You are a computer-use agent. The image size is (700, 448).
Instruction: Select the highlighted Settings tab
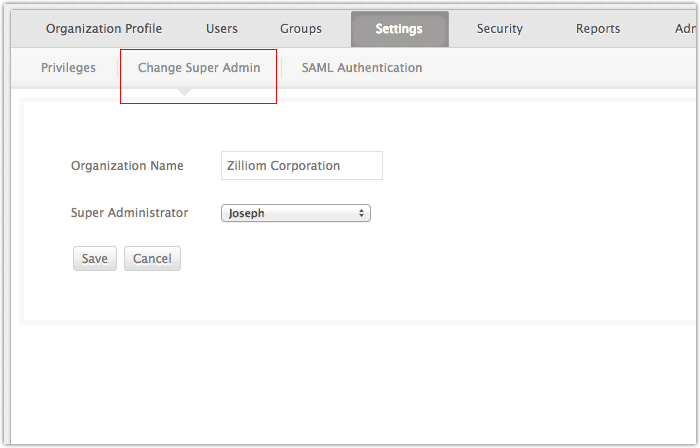[x=400, y=29]
